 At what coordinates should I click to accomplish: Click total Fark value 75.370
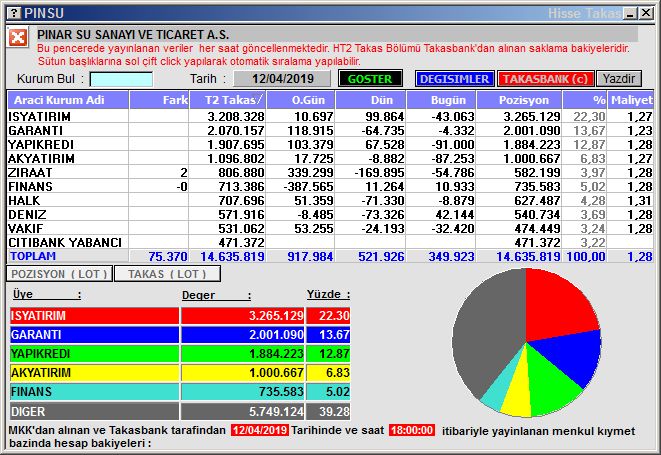(168, 256)
